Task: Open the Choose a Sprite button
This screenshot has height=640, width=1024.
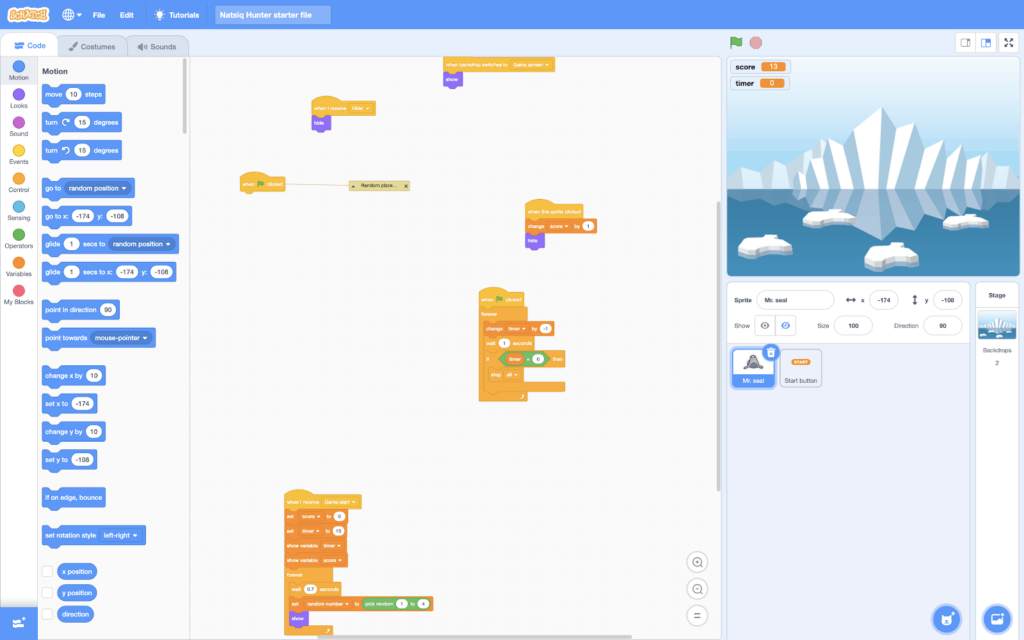Action: [x=946, y=618]
